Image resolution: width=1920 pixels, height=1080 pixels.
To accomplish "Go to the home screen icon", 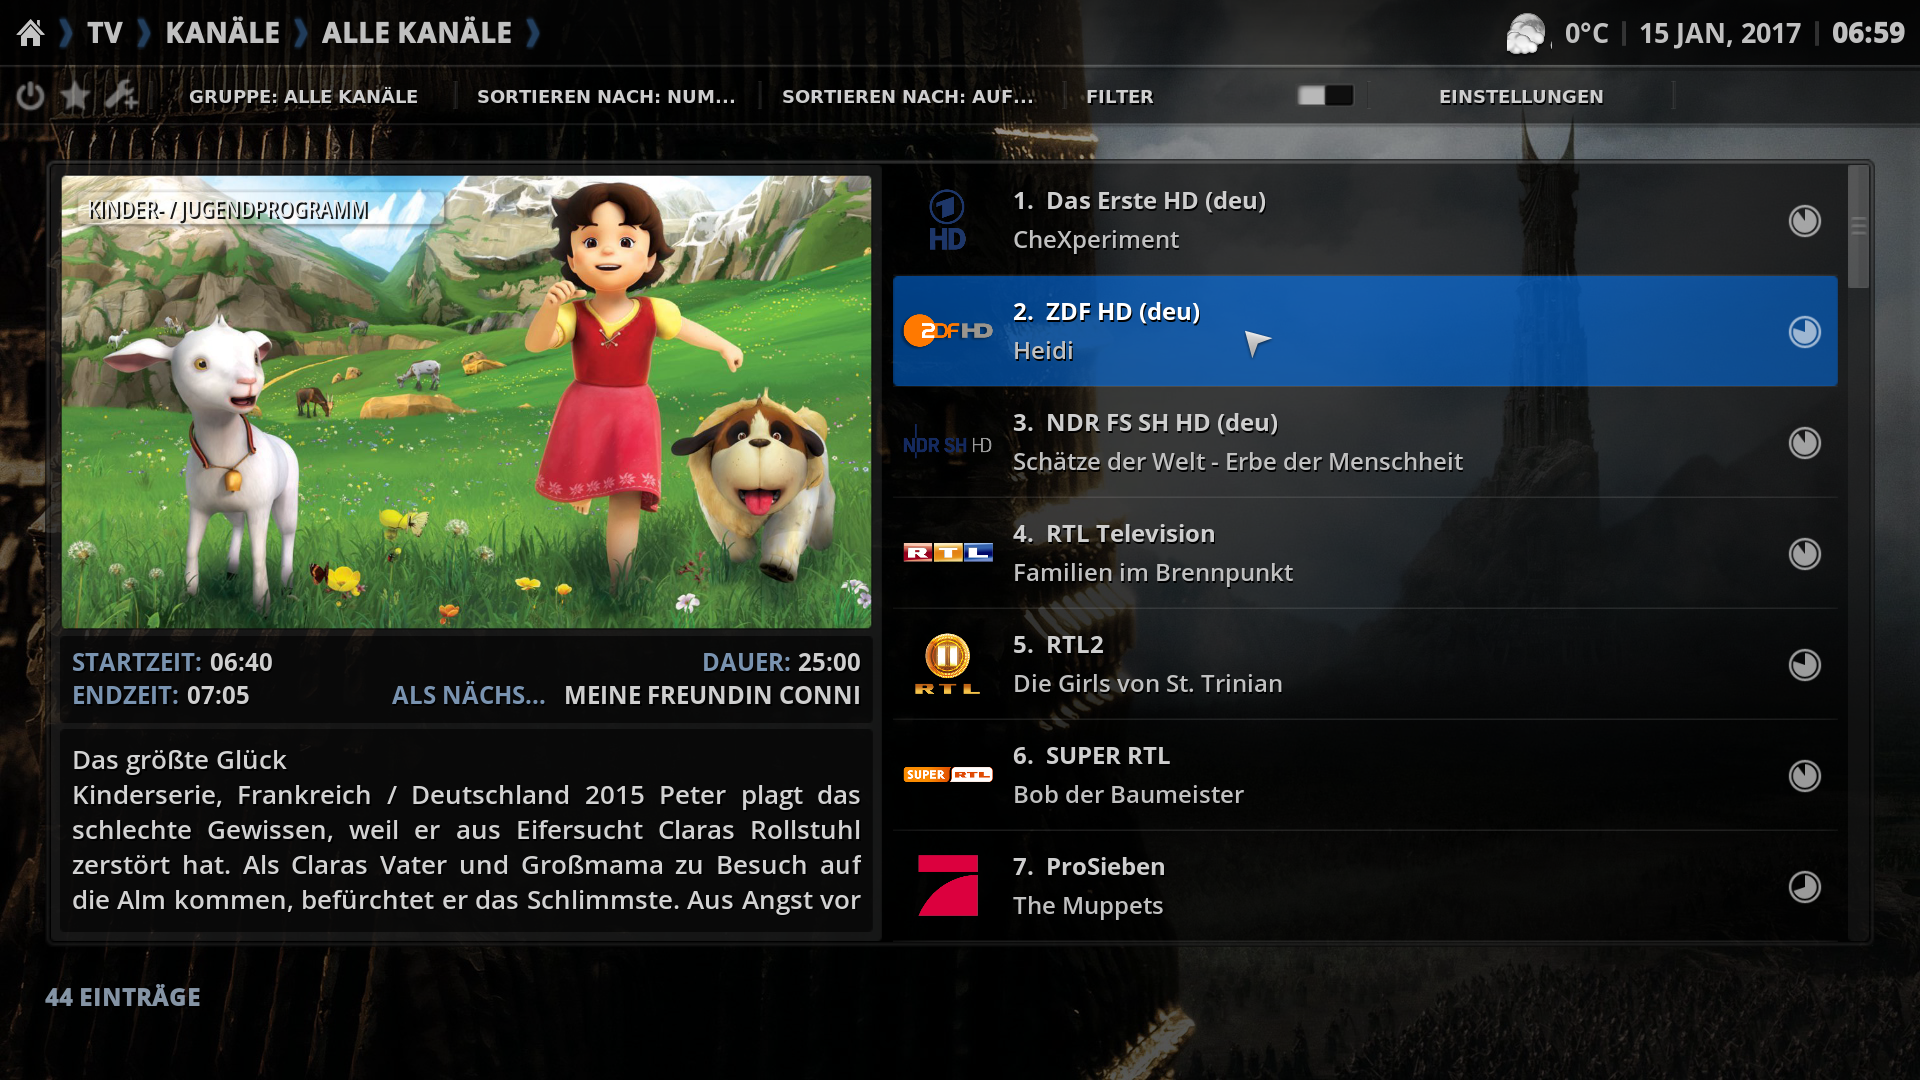I will coord(31,33).
